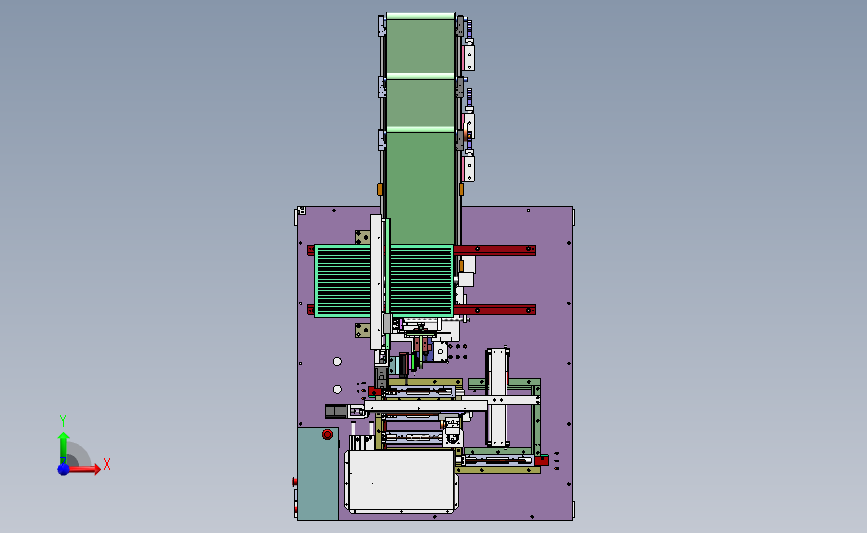Image resolution: width=867 pixels, height=533 pixels.
Task: Select the long white horizontal beam
Action: [426, 406]
